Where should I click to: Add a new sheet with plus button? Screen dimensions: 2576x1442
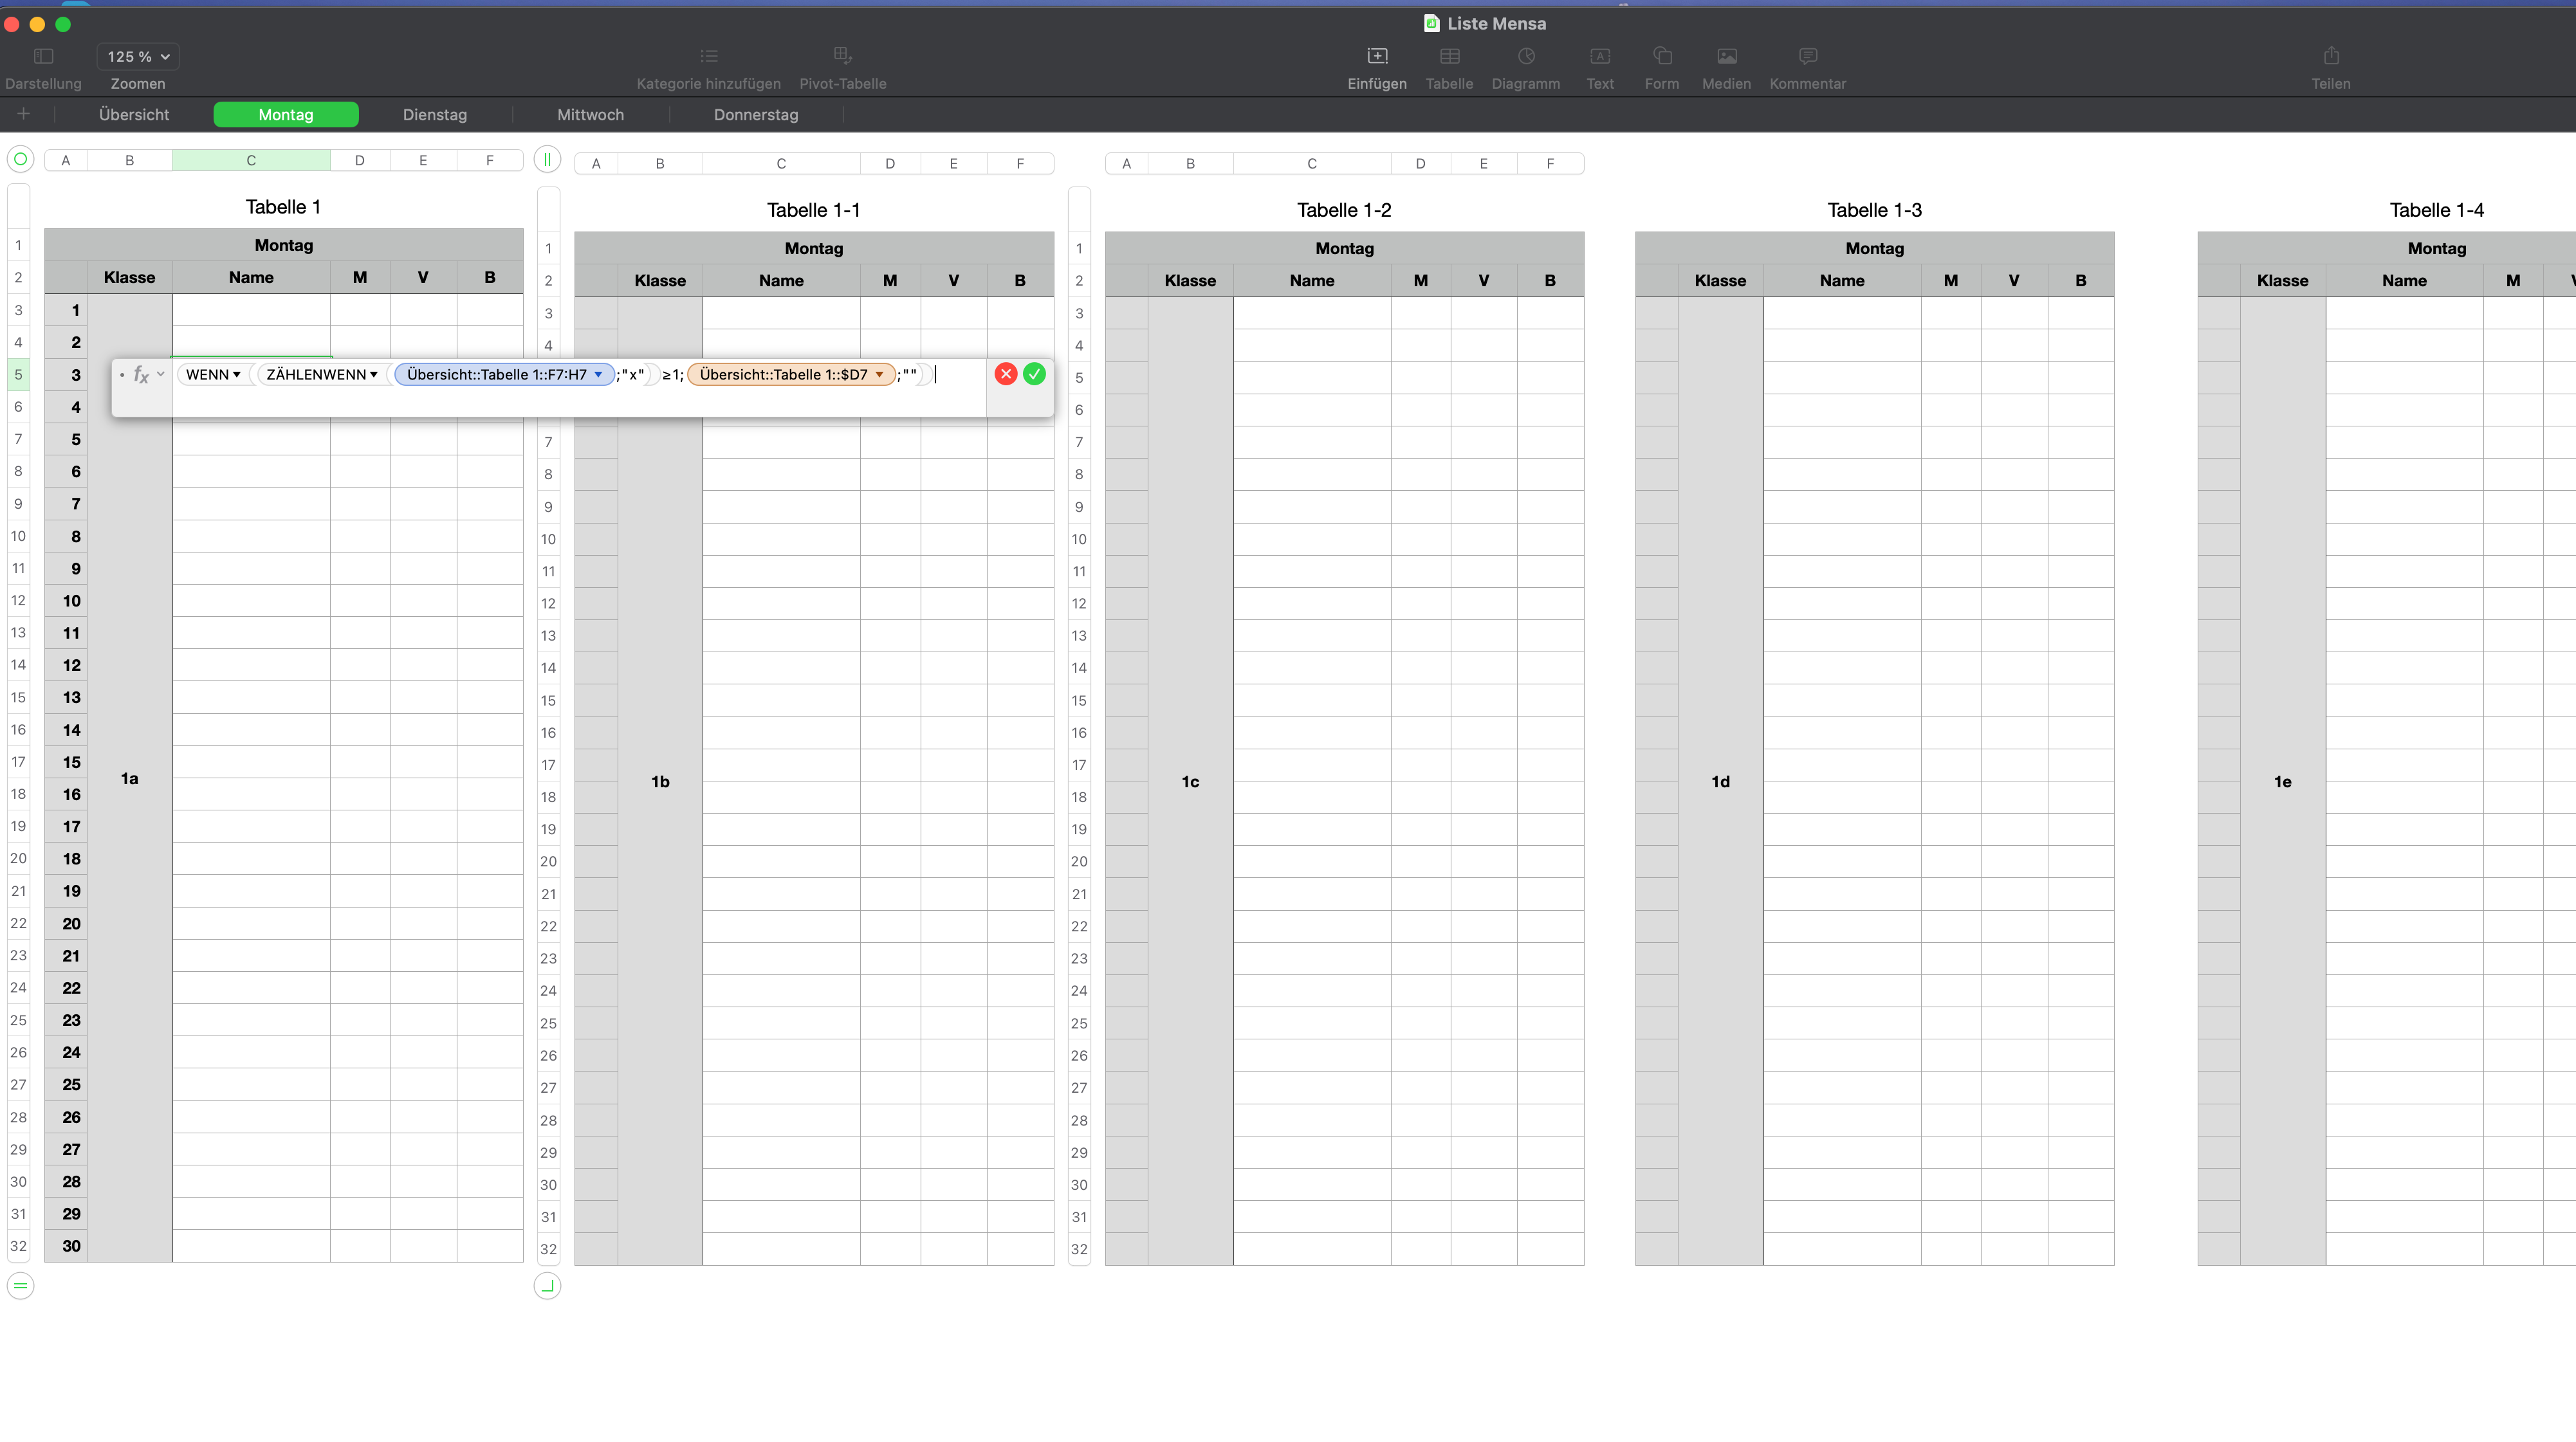click(x=24, y=114)
